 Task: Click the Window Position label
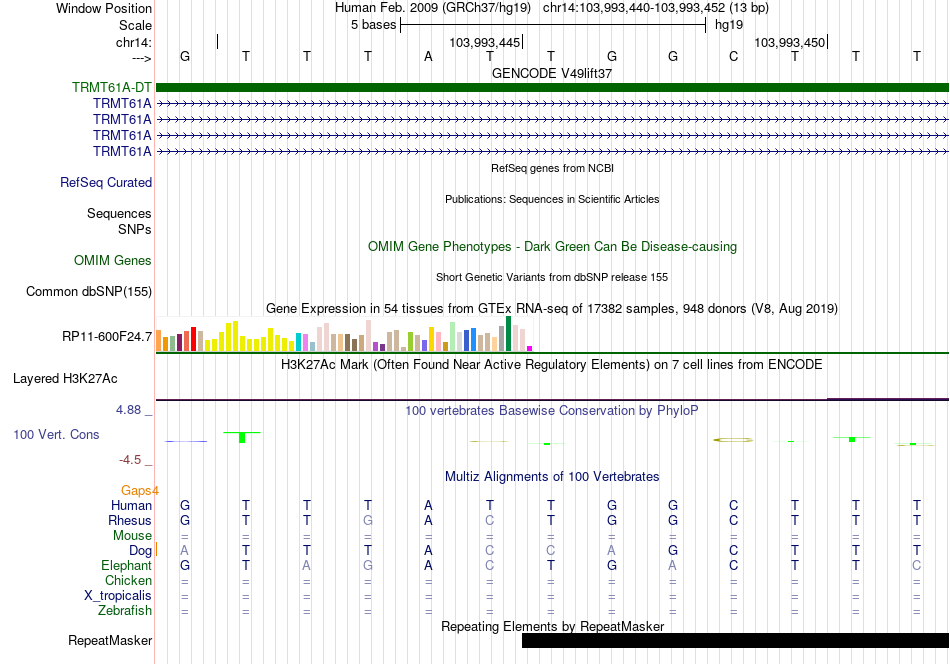point(104,8)
